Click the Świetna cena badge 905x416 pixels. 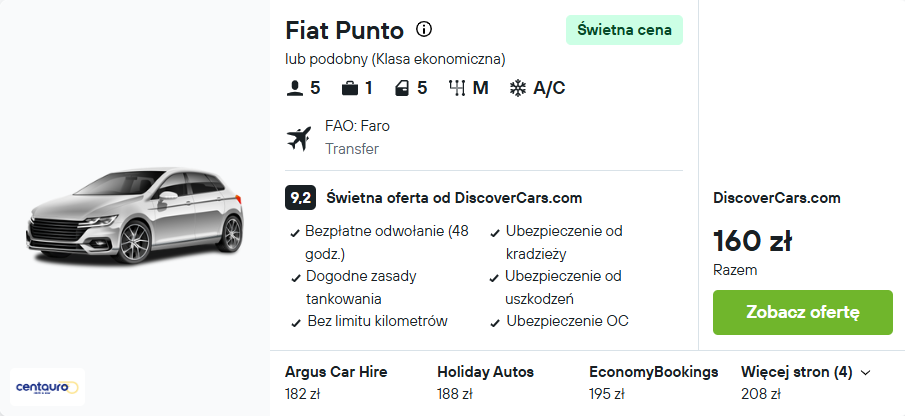click(624, 30)
